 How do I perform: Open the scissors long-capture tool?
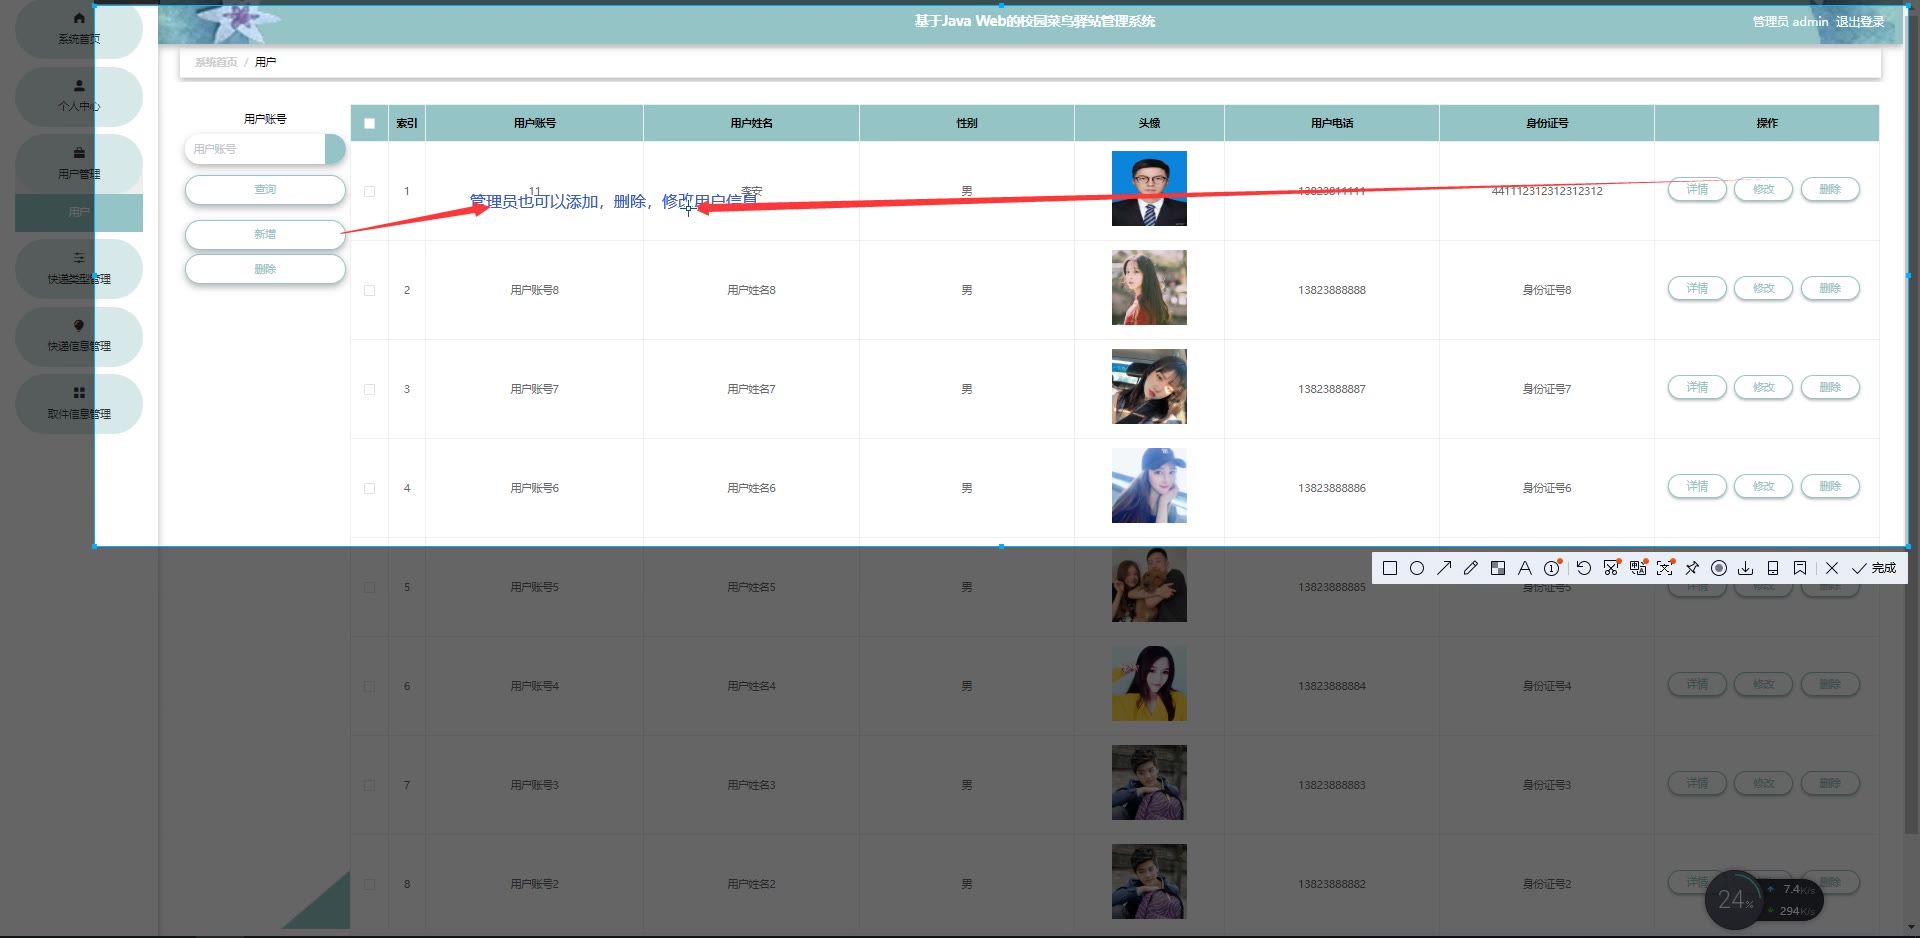(x=1611, y=568)
